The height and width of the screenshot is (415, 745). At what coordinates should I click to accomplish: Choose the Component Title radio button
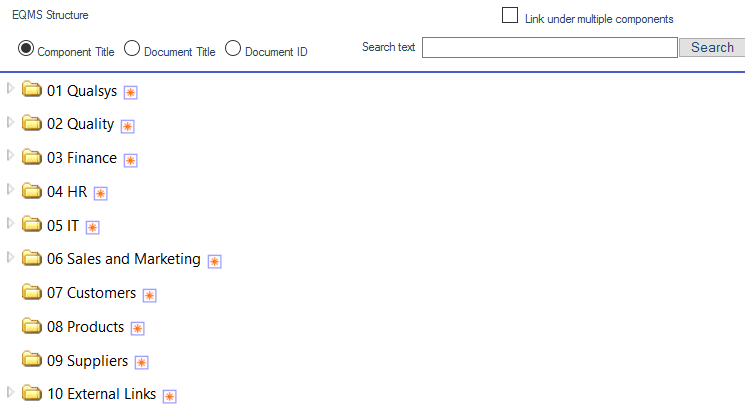26,48
